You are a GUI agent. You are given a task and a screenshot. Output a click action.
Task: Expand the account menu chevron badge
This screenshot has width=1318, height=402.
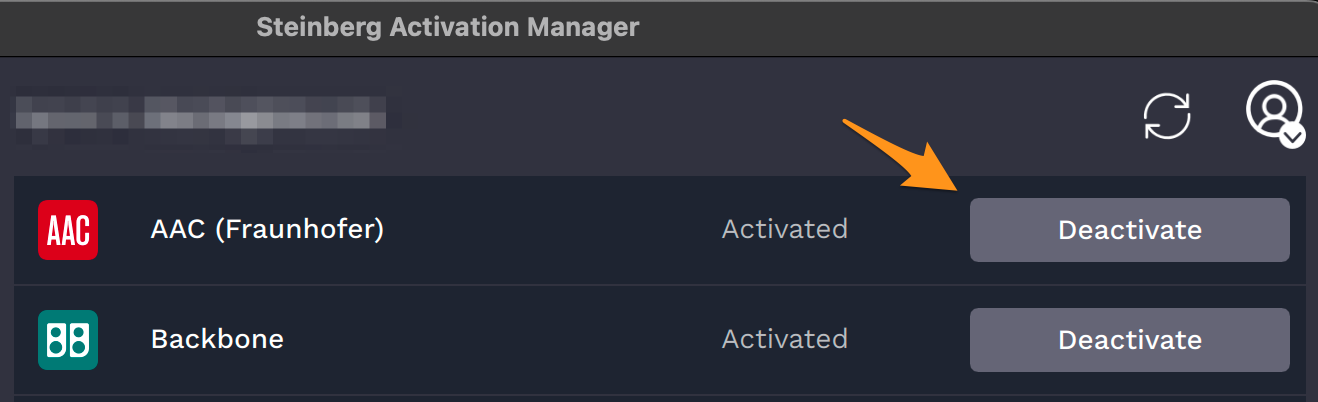pyautogui.click(x=1292, y=136)
